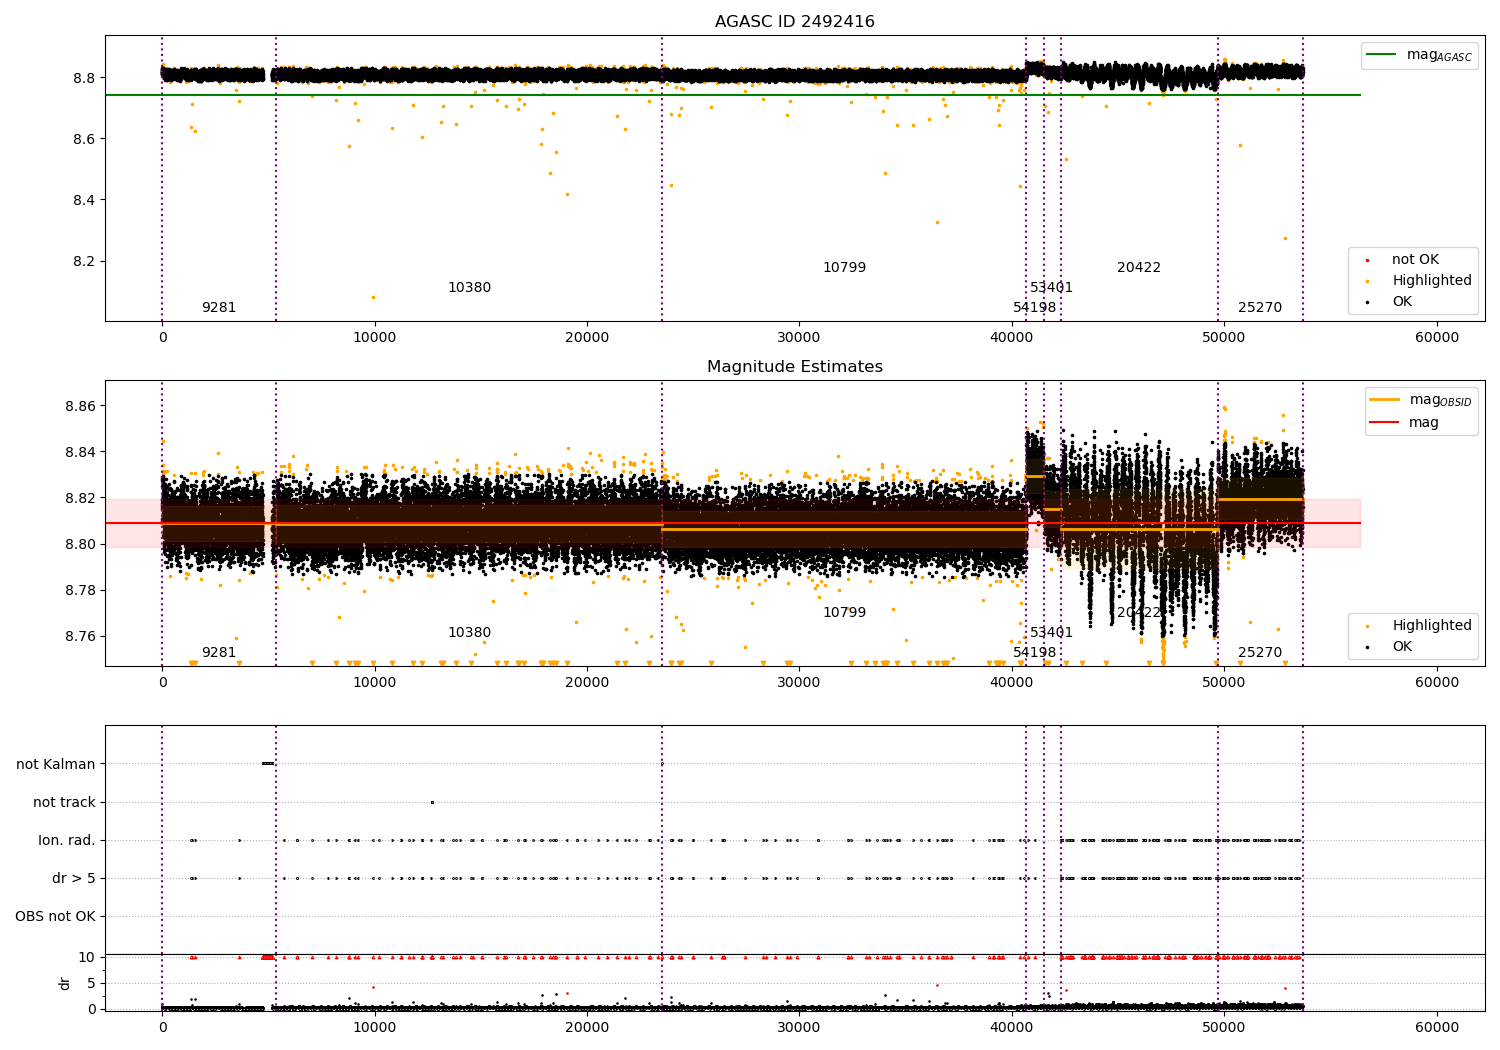Screen dimensions: 1500x1050
Task: Click y-axis tick 8.4 in top plot
Action: click(84, 200)
